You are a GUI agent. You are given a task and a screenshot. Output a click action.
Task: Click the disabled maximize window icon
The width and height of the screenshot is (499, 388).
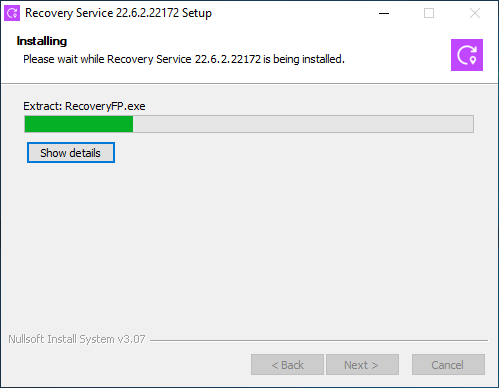click(x=429, y=13)
